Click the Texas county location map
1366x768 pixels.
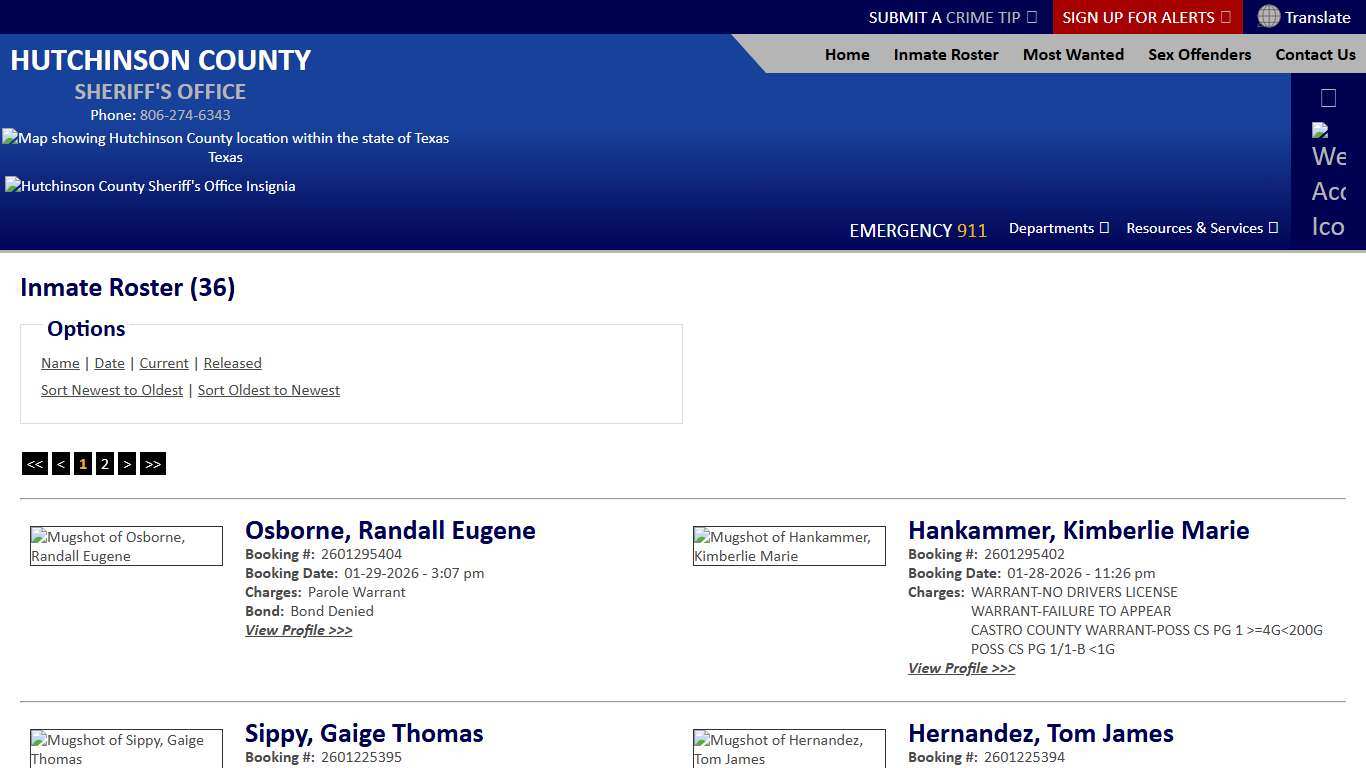(226, 138)
